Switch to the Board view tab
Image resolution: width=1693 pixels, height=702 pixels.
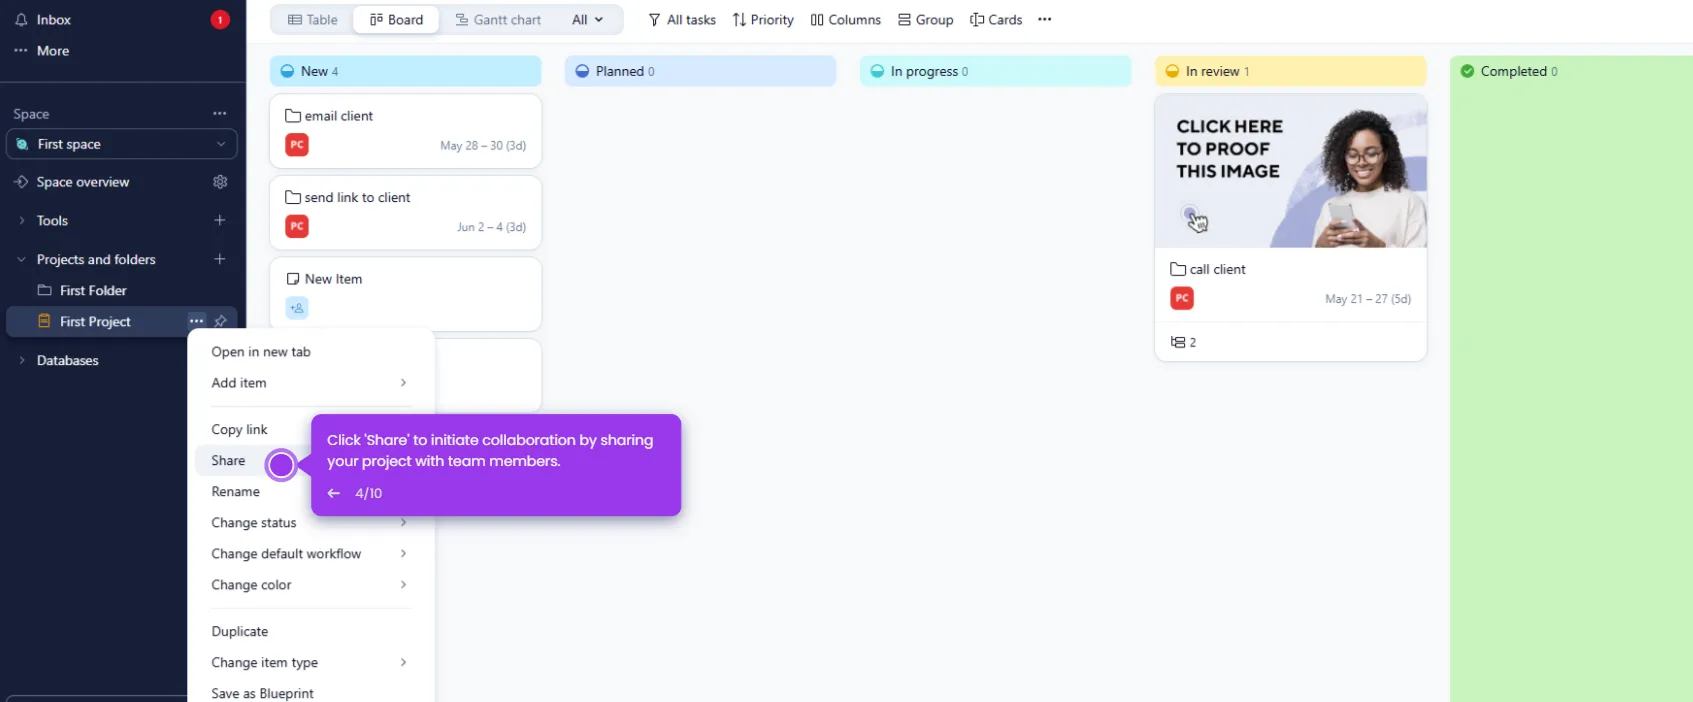click(x=396, y=19)
